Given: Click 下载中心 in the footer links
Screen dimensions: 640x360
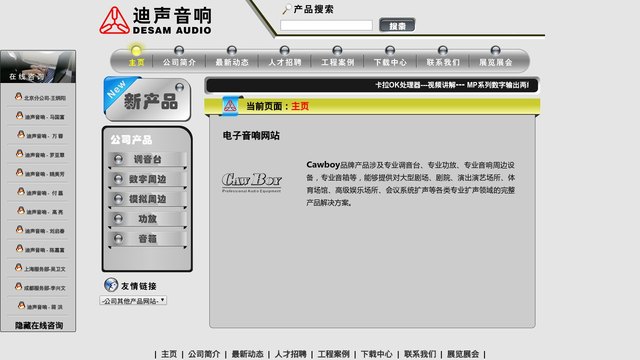Looking at the screenshot, I should tap(376, 354).
